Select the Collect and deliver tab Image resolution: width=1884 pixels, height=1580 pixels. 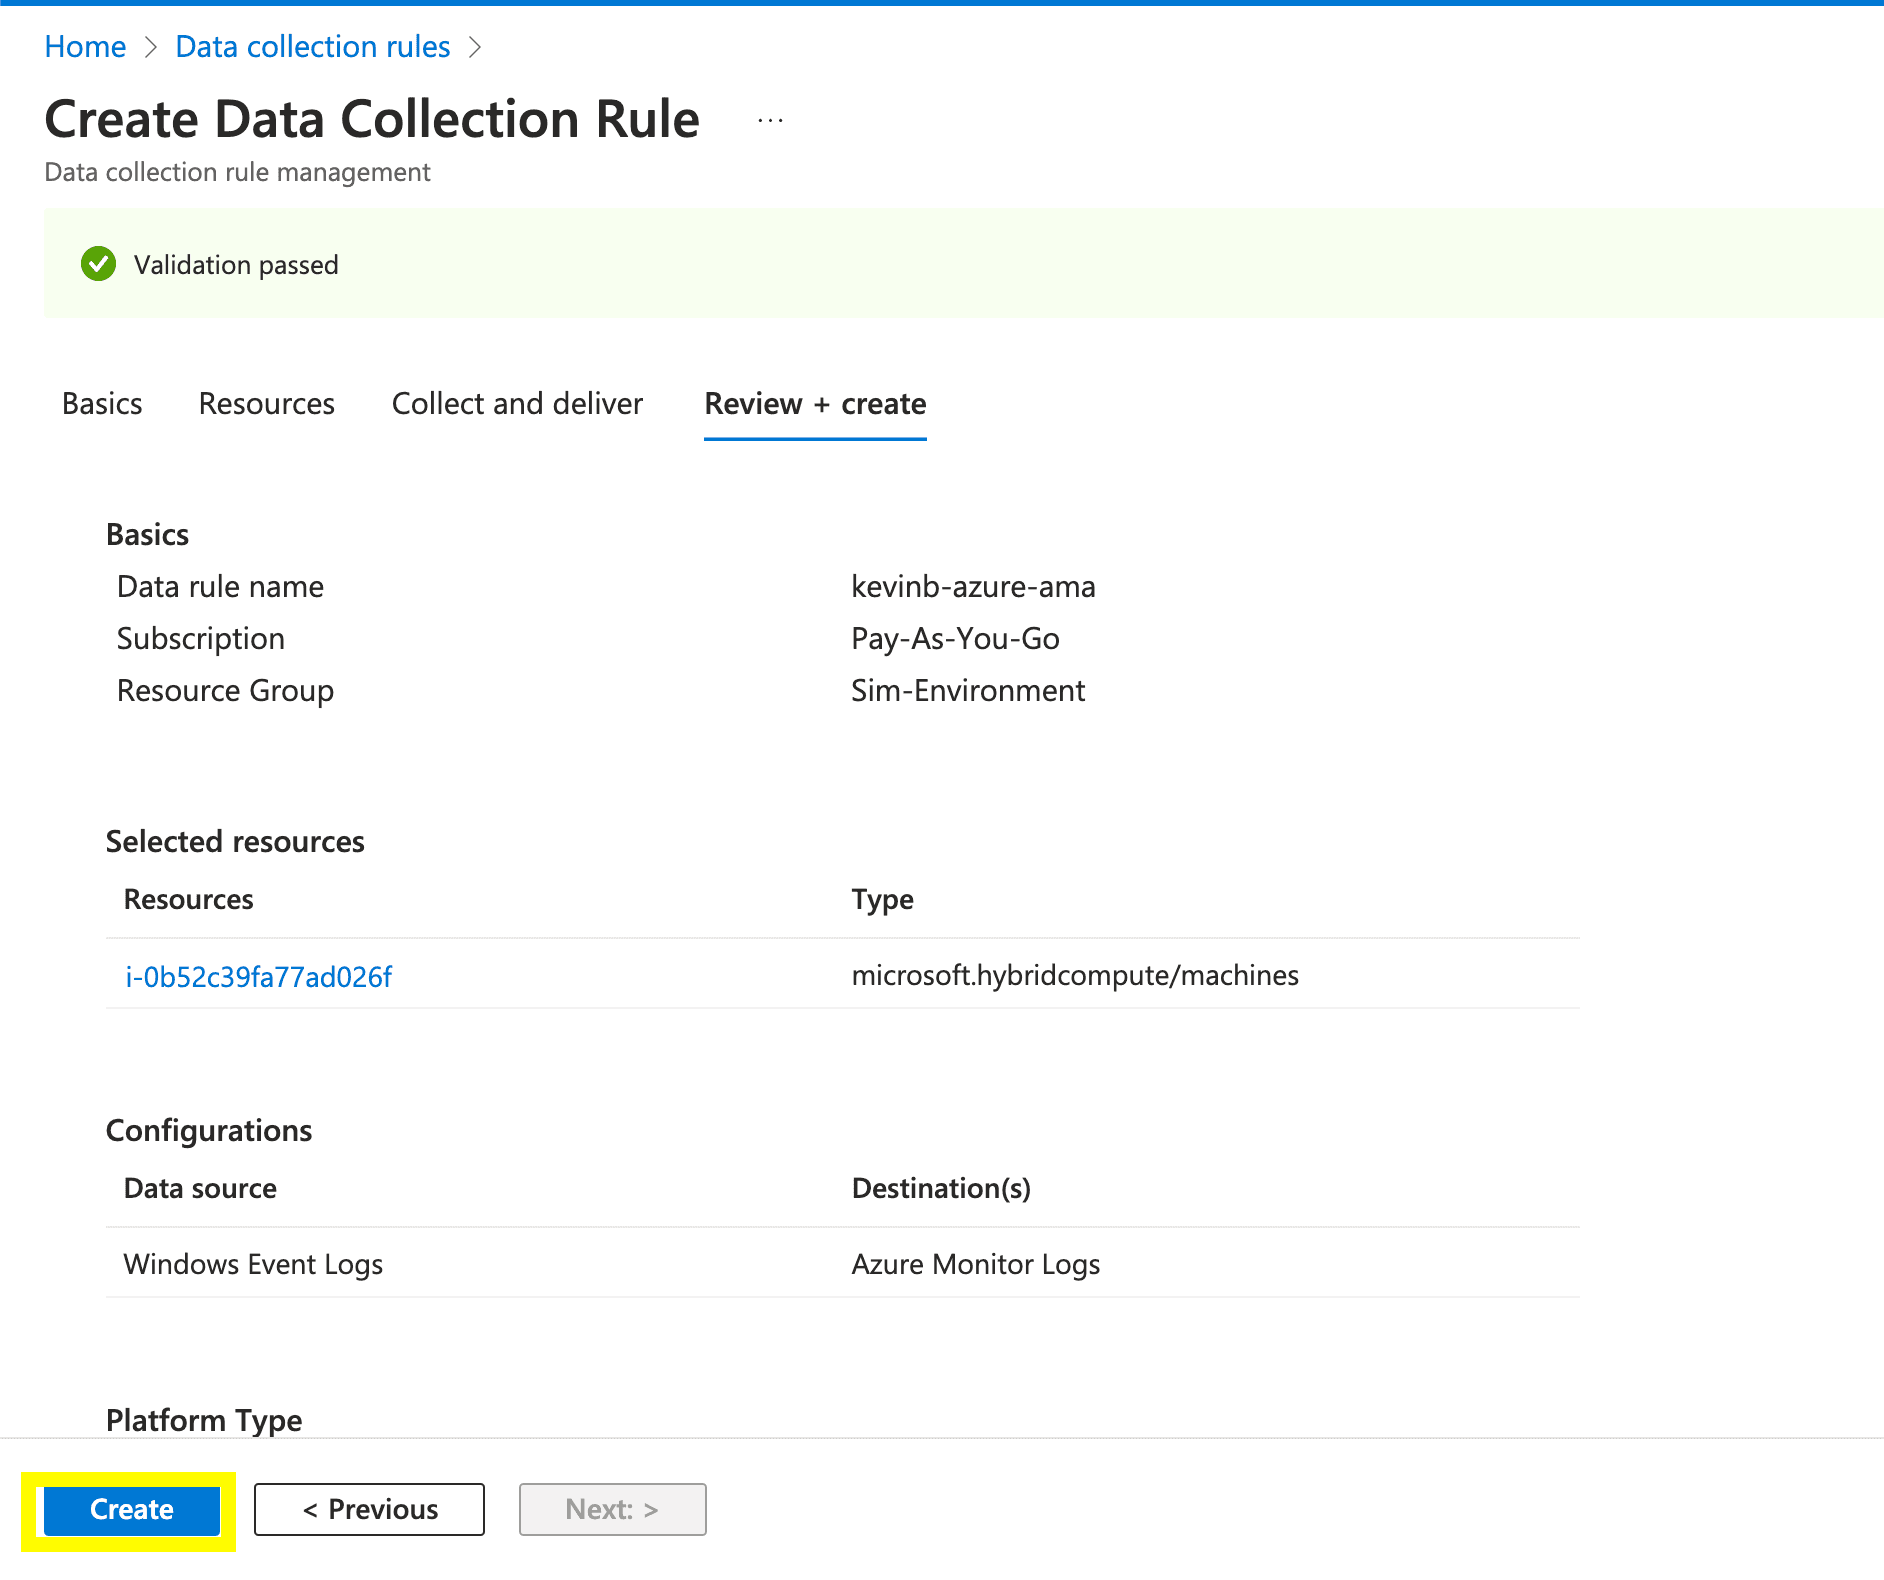click(517, 404)
